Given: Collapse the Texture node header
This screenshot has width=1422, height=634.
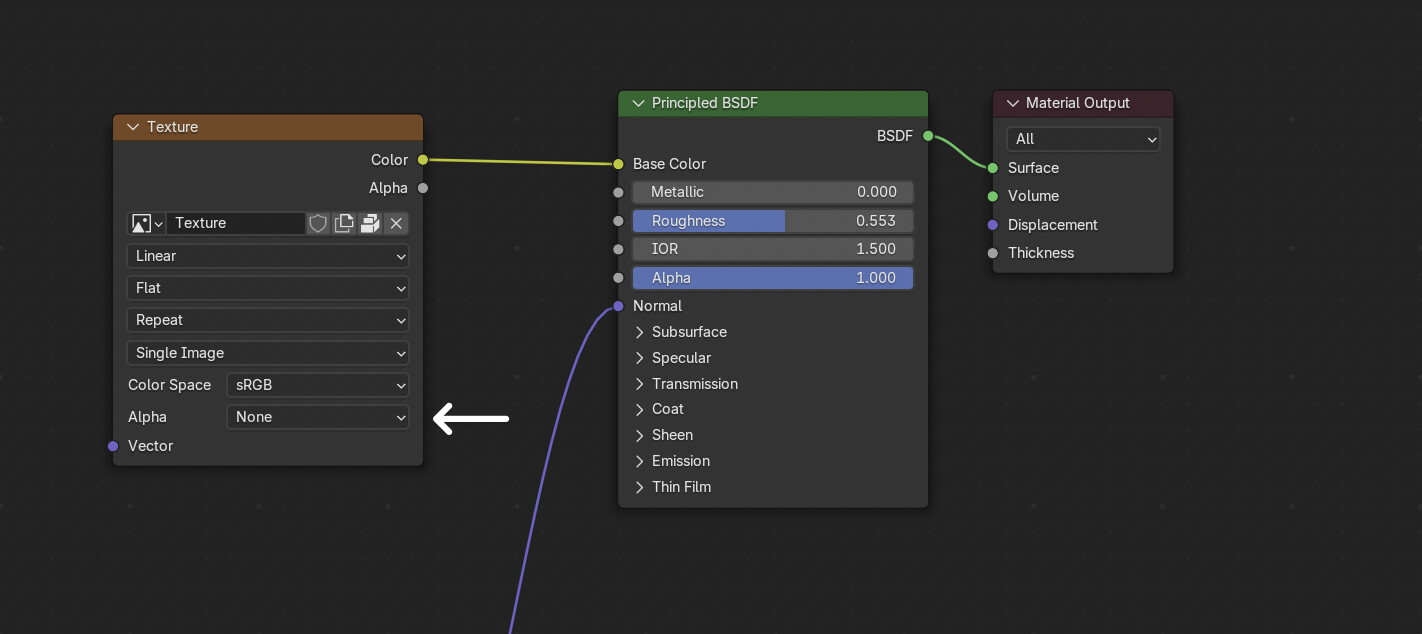Looking at the screenshot, I should pyautogui.click(x=133, y=127).
